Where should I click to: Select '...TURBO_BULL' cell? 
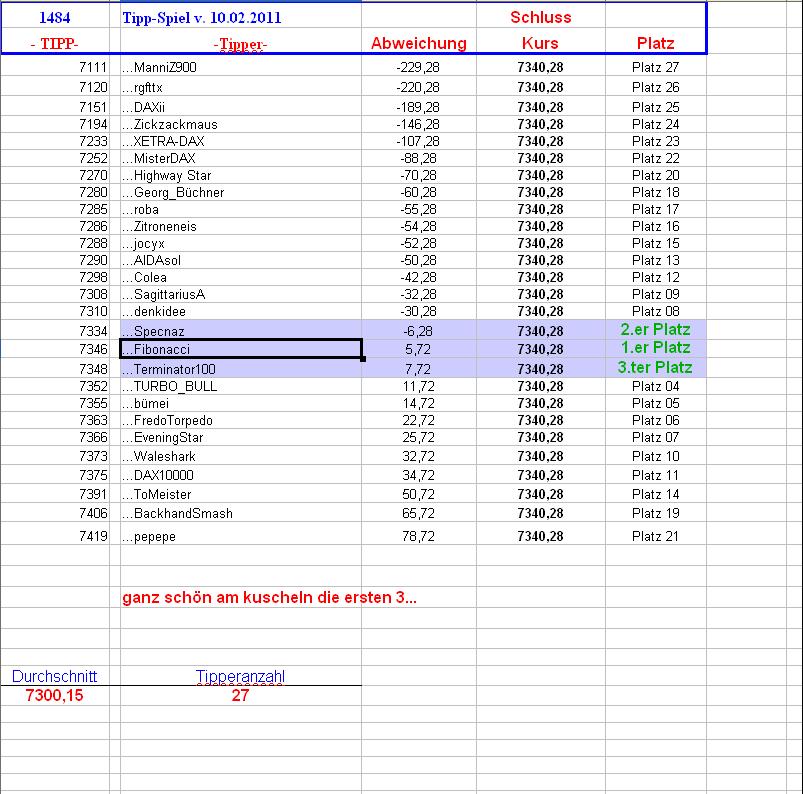(241, 386)
